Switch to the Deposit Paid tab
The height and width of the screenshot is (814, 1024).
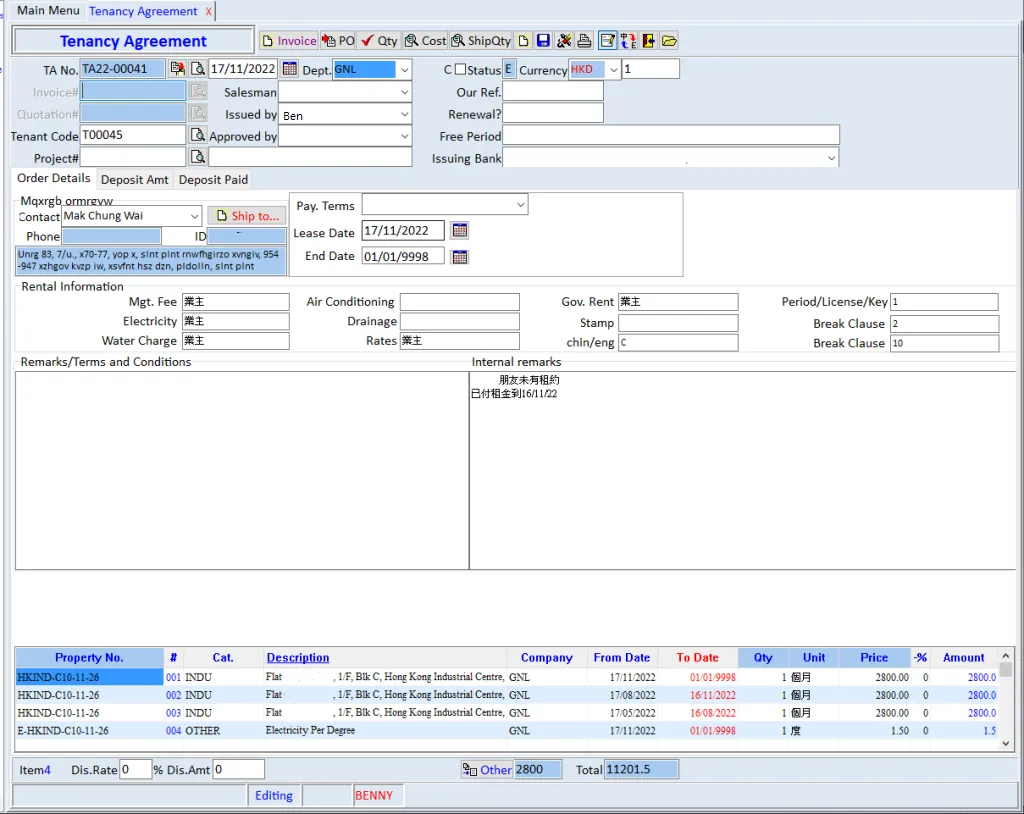[213, 180]
